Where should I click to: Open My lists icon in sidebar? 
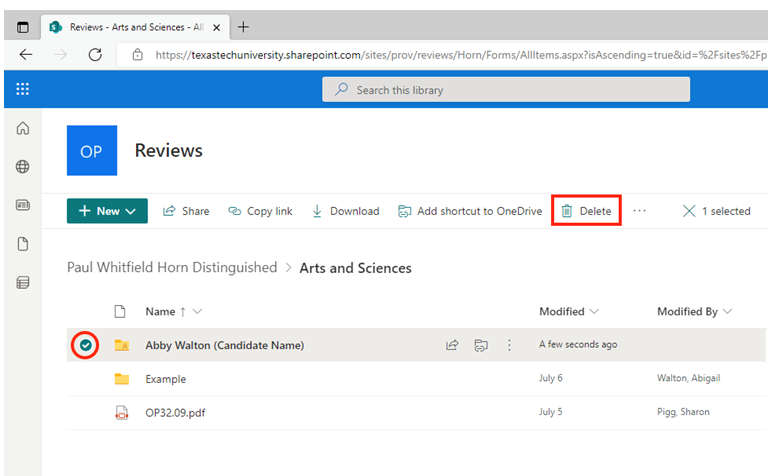[x=23, y=283]
